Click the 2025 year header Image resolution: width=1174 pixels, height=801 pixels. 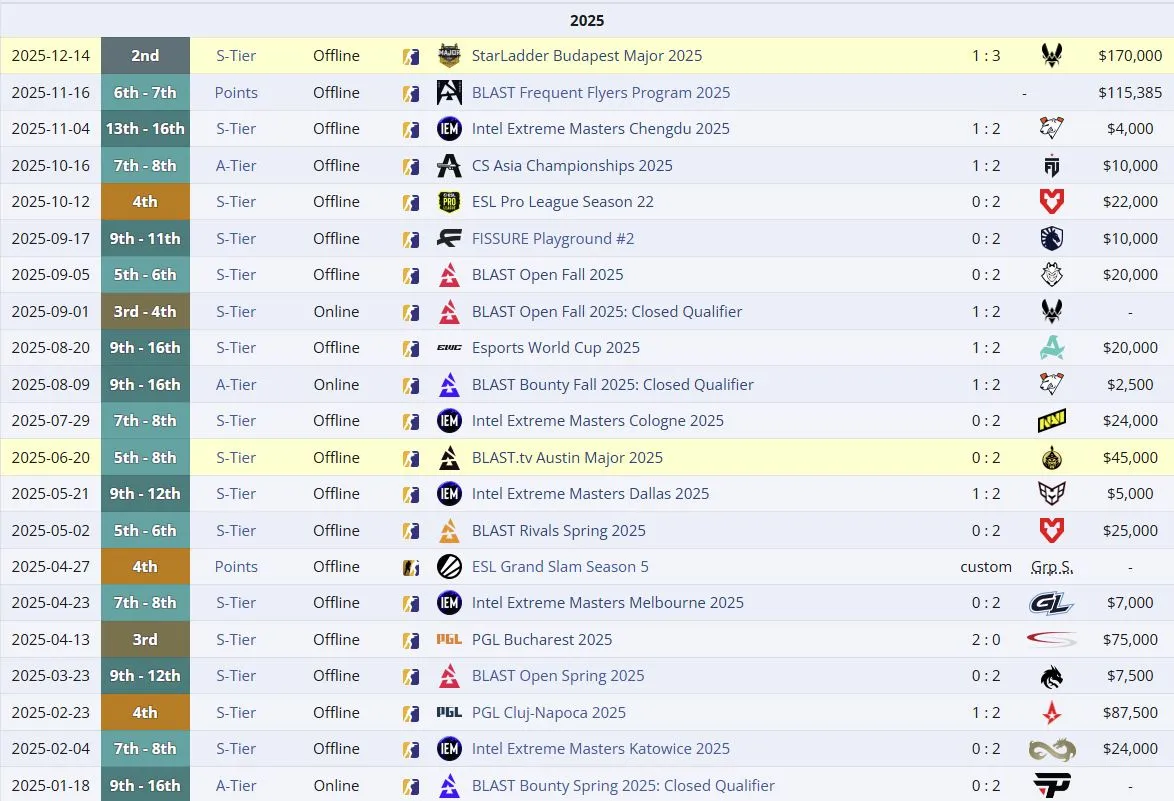587,20
